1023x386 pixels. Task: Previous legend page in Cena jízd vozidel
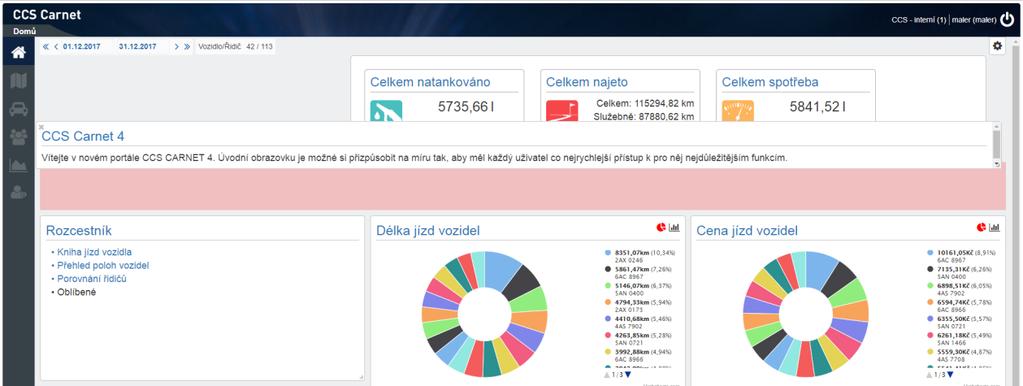929,375
